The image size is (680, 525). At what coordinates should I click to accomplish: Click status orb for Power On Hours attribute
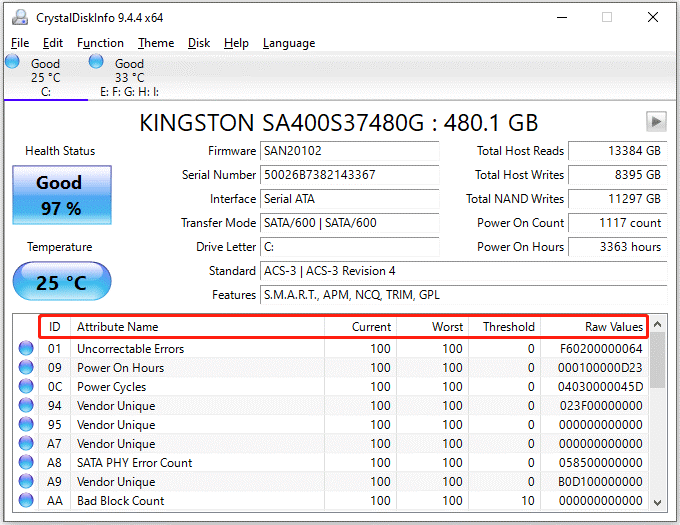pyautogui.click(x=26, y=367)
